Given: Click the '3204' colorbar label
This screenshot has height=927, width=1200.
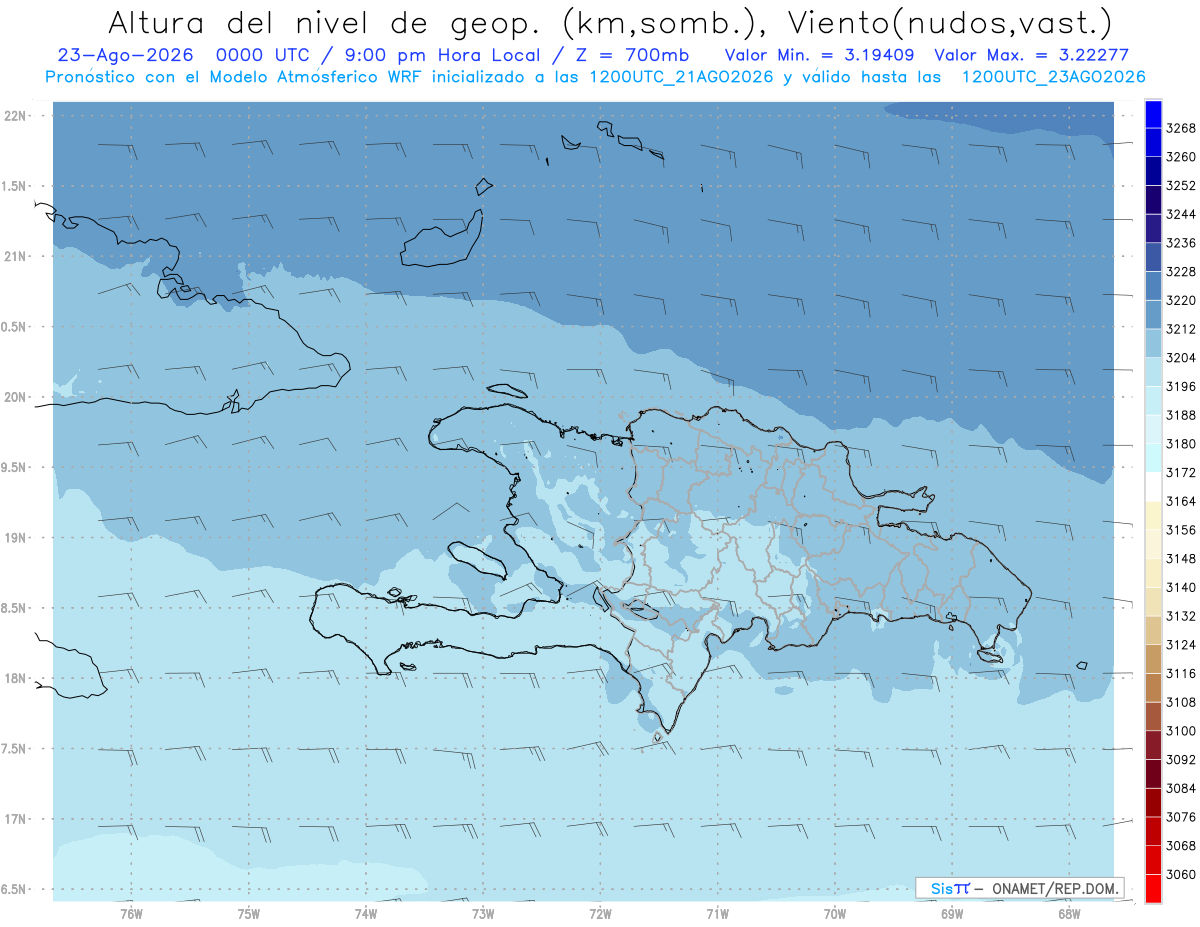Looking at the screenshot, I should coord(1181,358).
